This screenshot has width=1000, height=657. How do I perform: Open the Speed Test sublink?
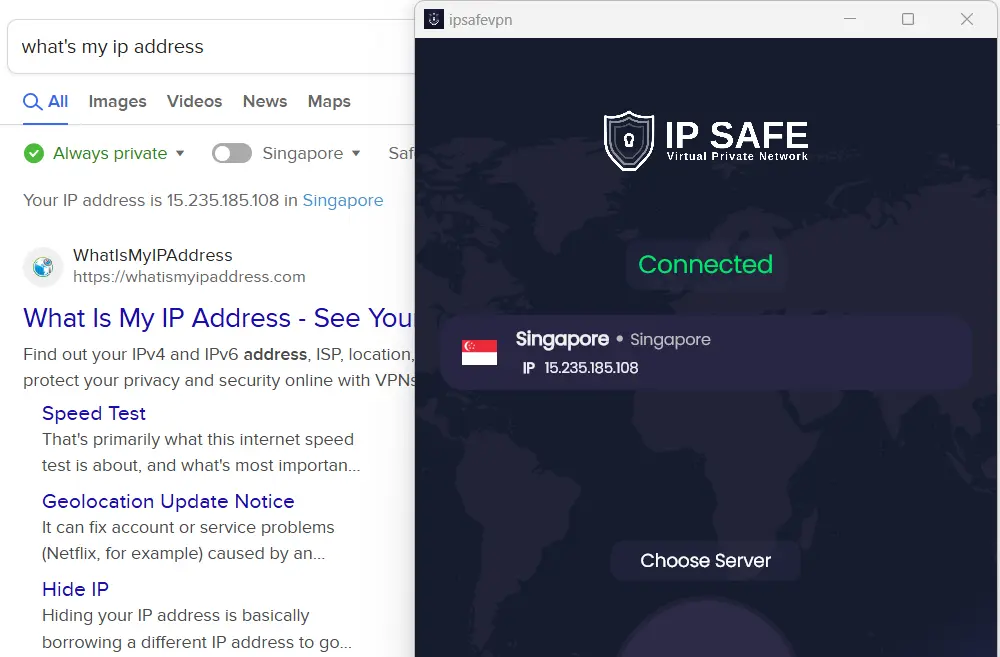pos(94,413)
